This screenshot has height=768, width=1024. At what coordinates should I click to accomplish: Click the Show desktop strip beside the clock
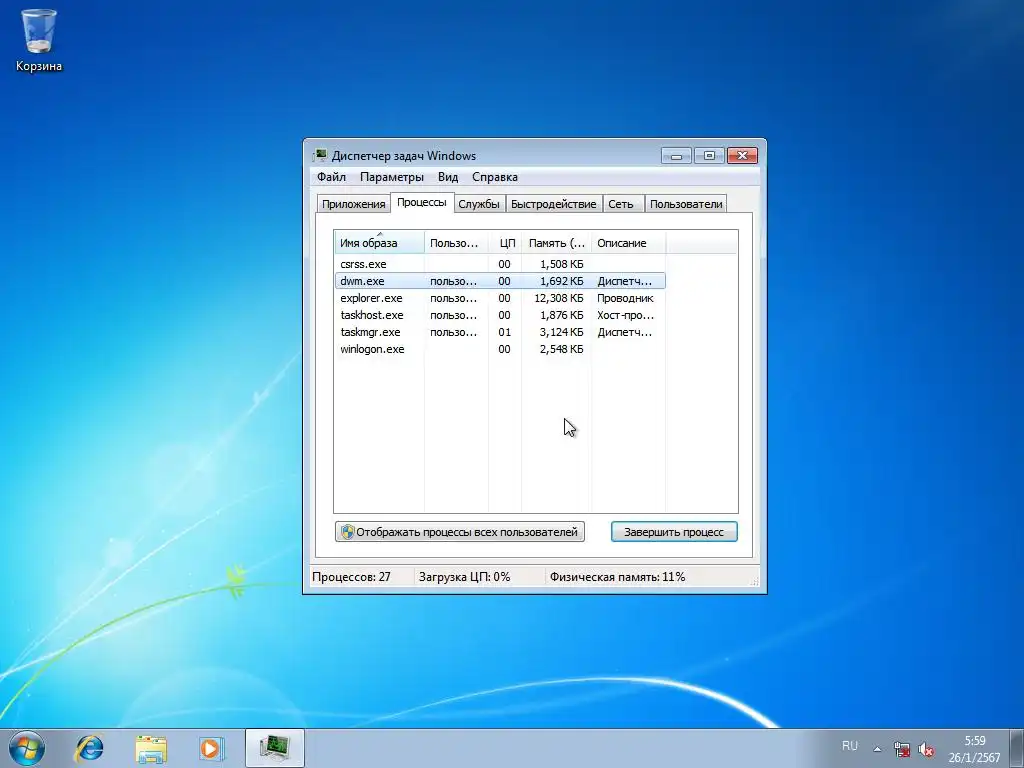coord(1016,748)
